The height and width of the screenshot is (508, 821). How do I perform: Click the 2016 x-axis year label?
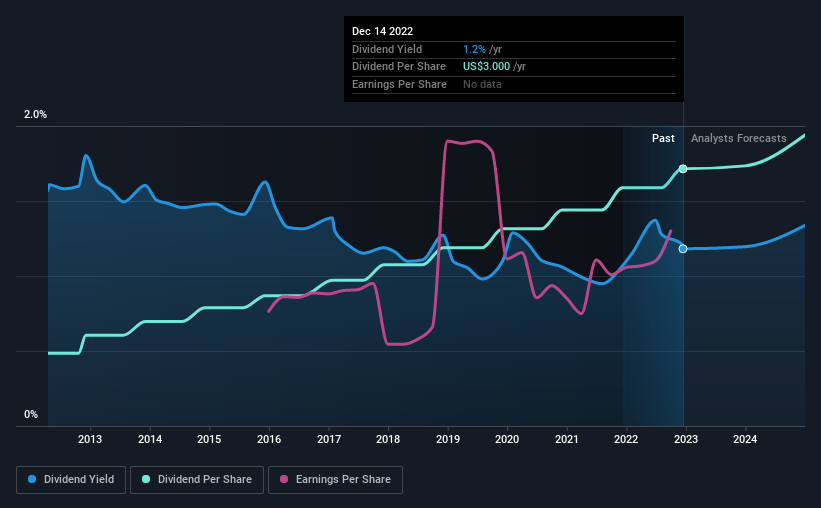coord(269,439)
